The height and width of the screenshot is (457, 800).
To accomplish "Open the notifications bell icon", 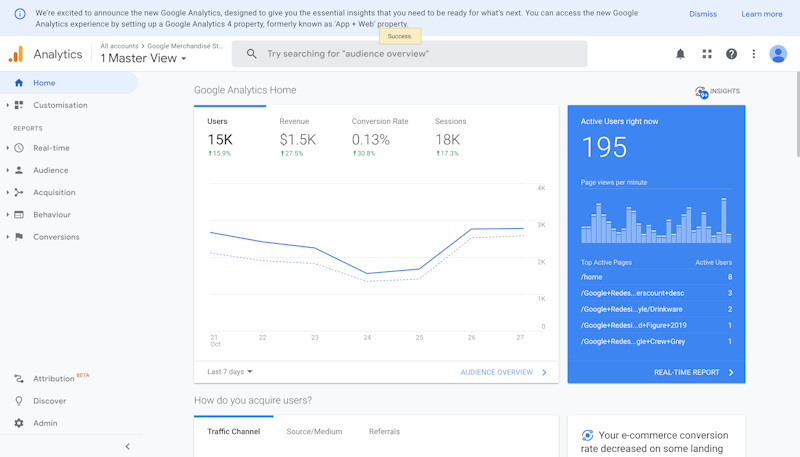I will click(680, 54).
